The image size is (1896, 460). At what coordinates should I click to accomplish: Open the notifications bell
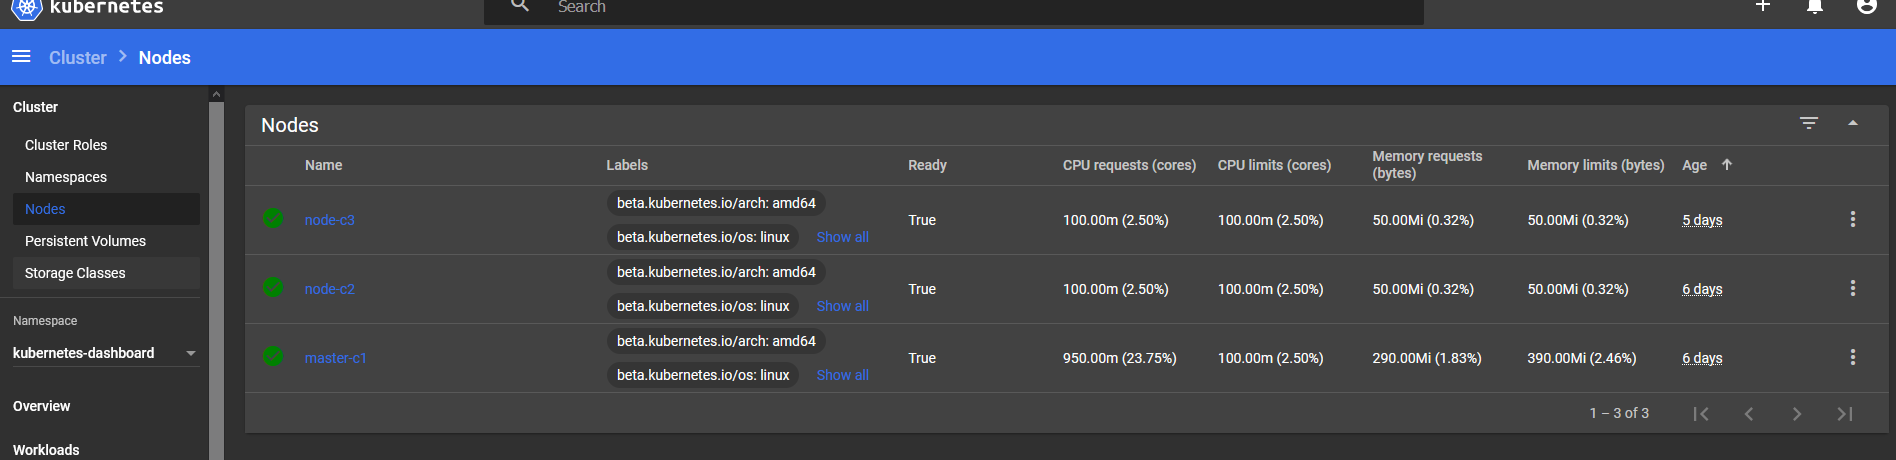tap(1815, 7)
